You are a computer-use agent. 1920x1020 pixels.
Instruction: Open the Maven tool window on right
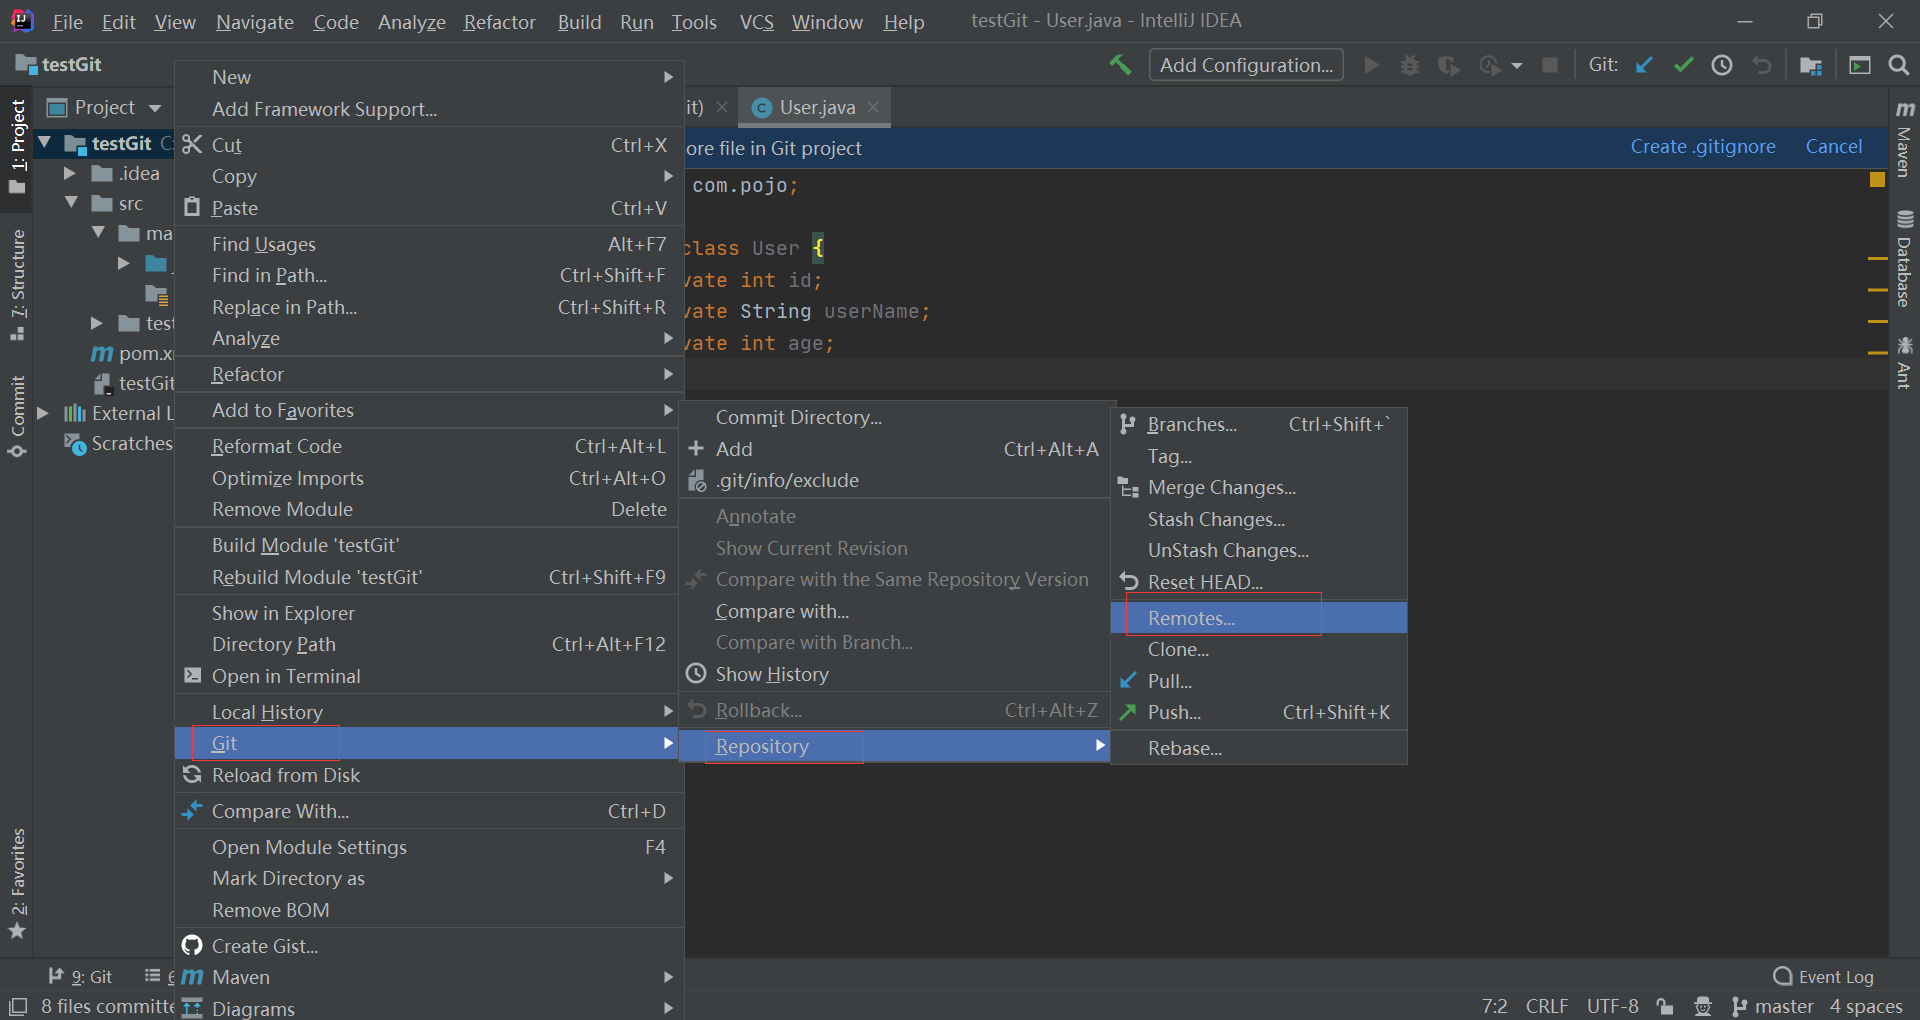(1904, 140)
